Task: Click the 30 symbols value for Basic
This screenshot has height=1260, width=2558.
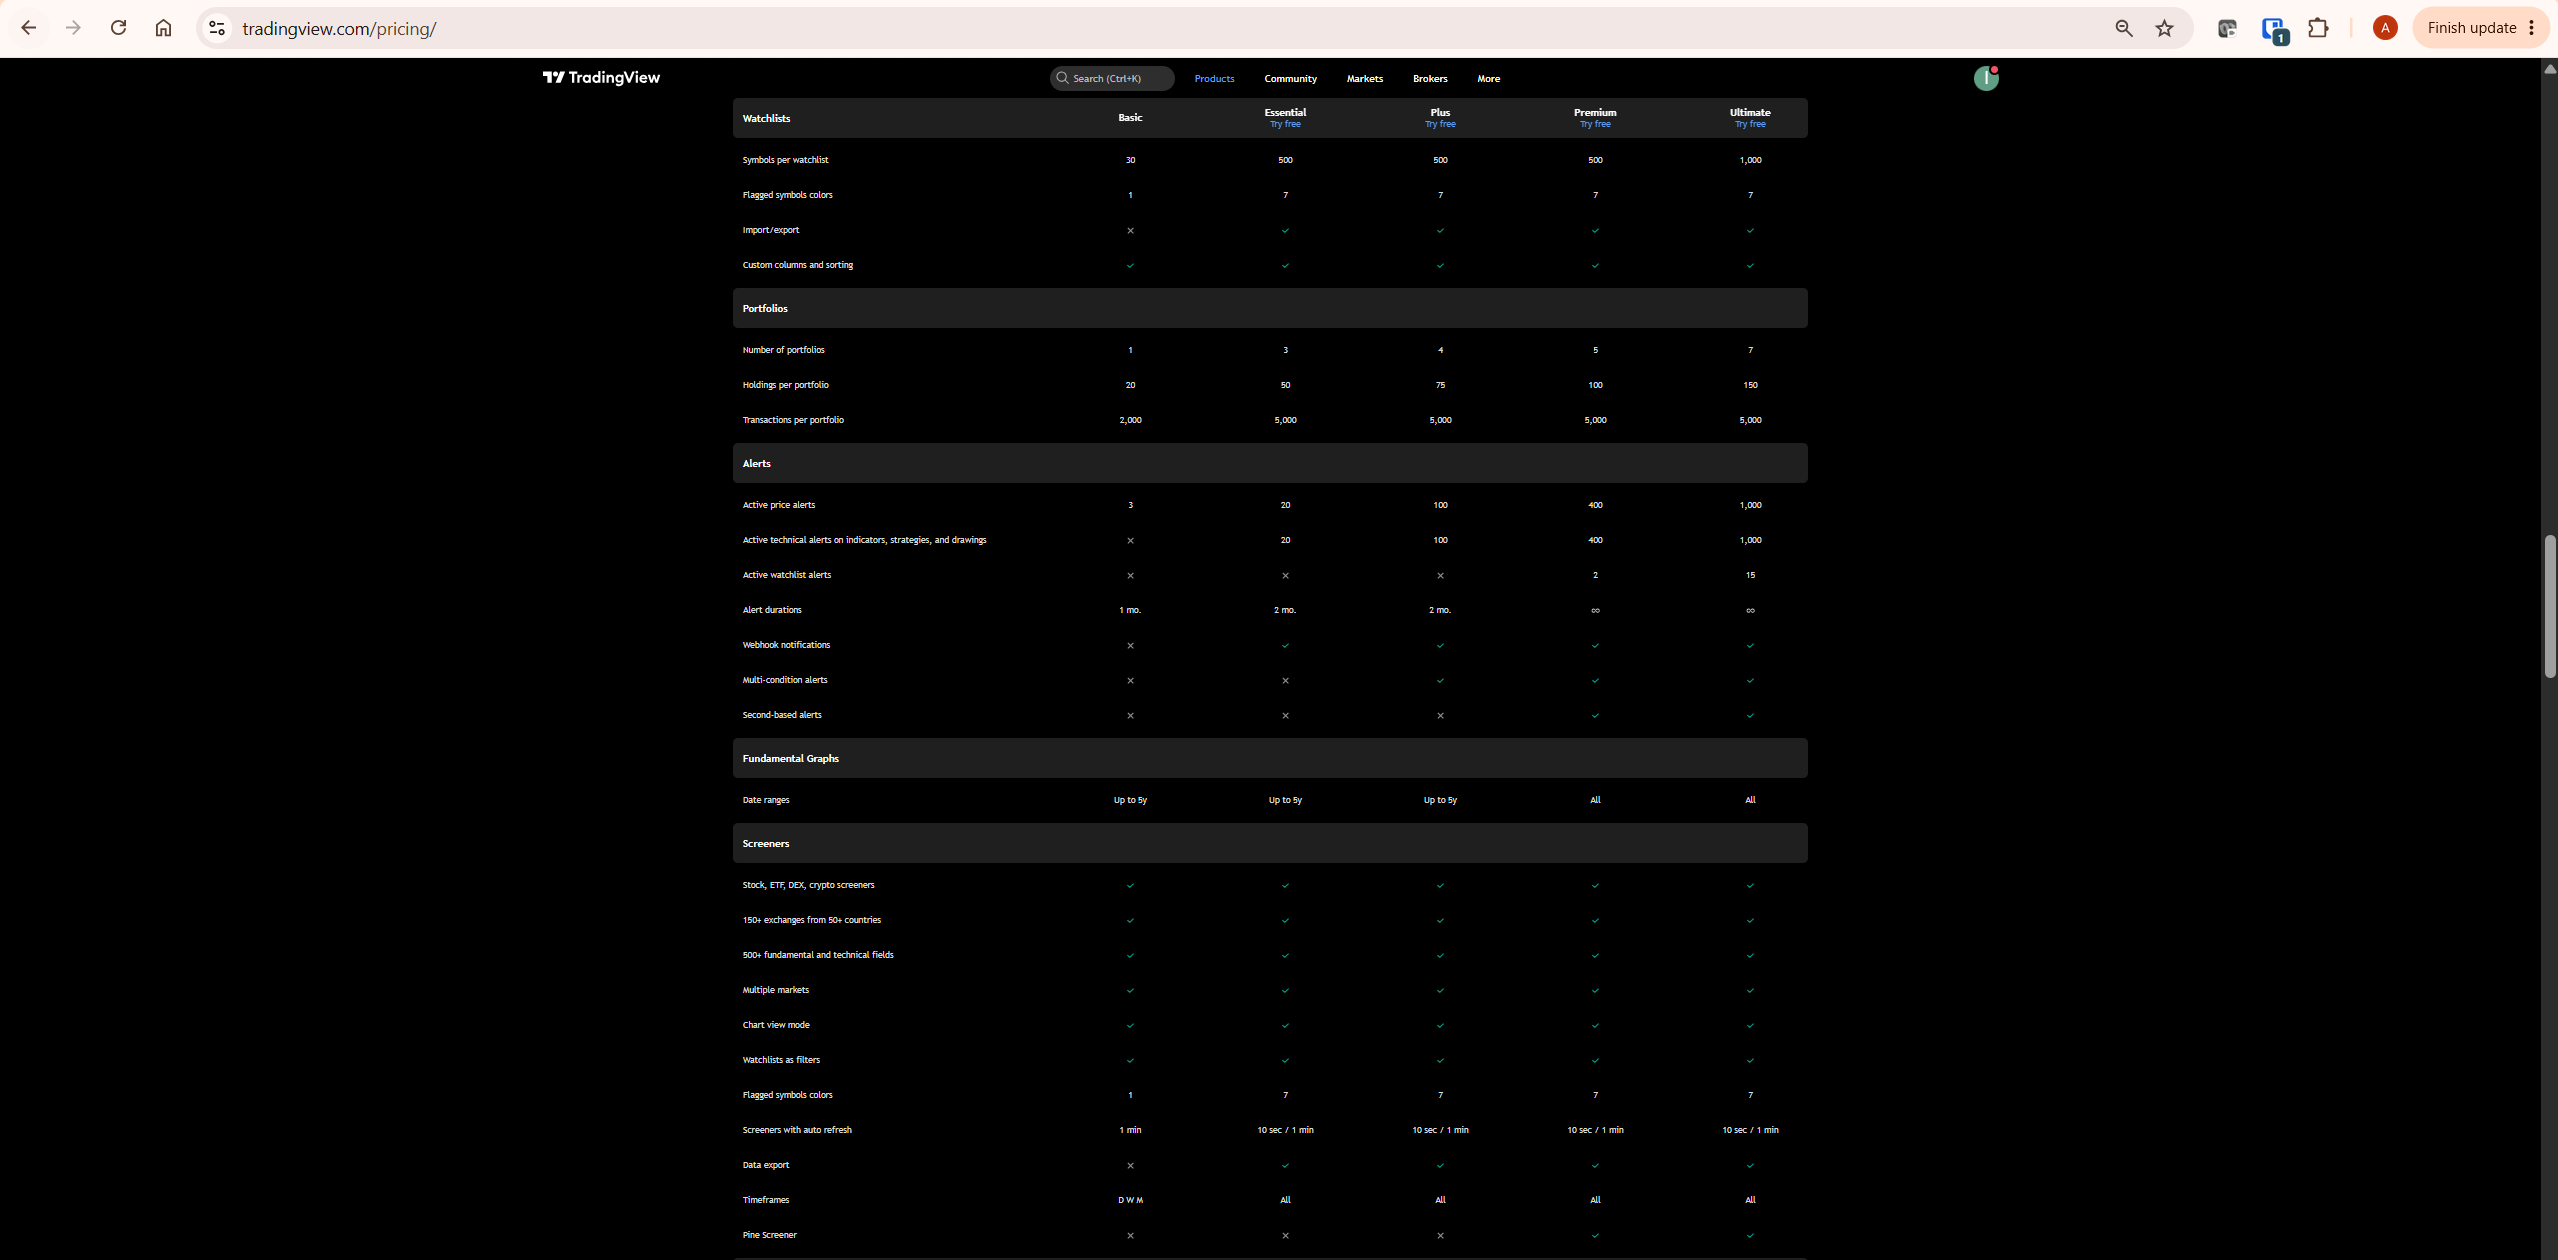Action: pos(1130,160)
